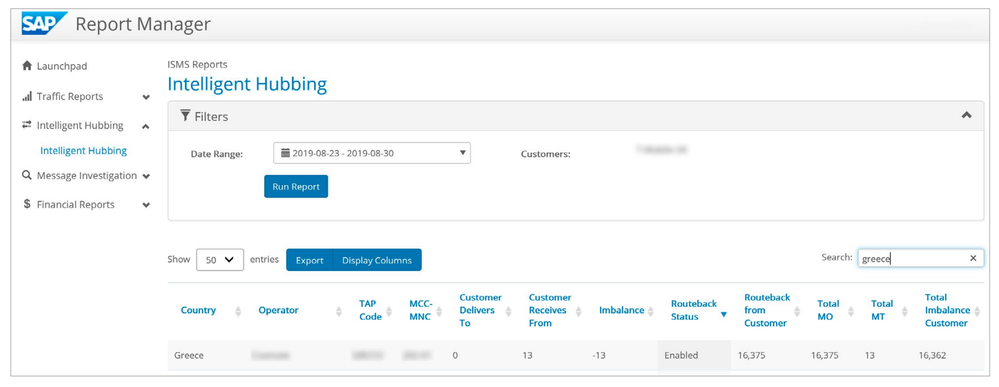Click the Intelligent Hubbing page heading
This screenshot has width=999, height=387.
tap(247, 84)
